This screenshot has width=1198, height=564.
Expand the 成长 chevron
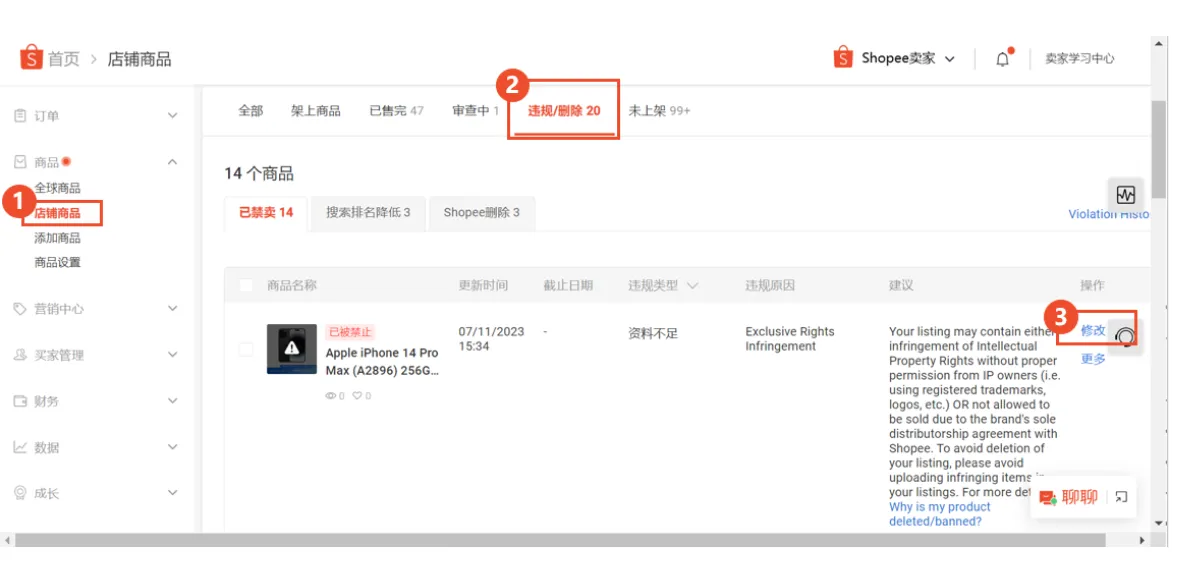coord(173,493)
